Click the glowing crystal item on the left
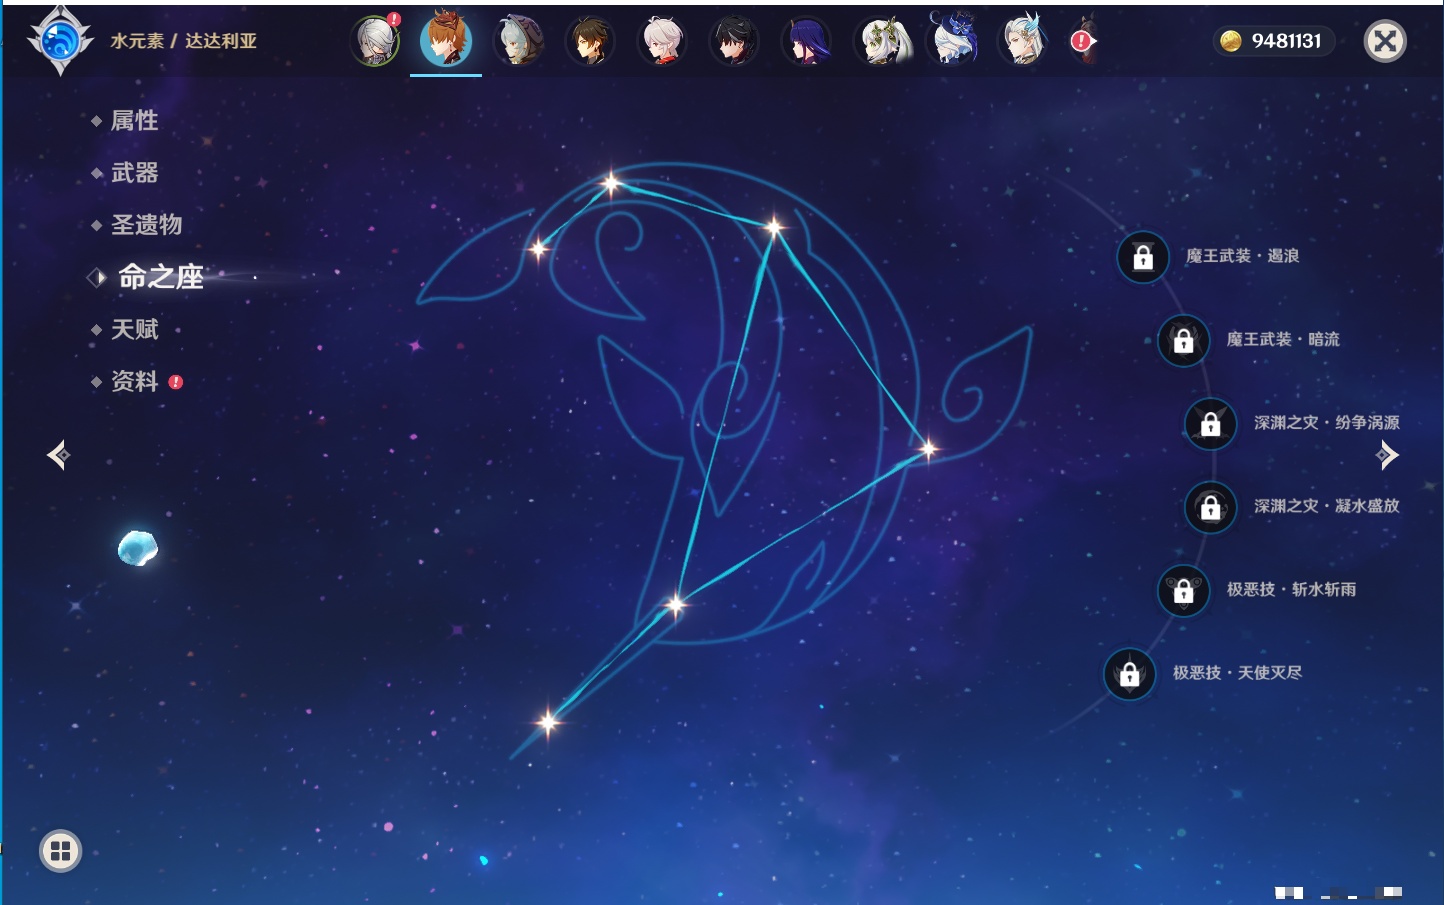Viewport: 1444px width, 905px height. point(138,547)
